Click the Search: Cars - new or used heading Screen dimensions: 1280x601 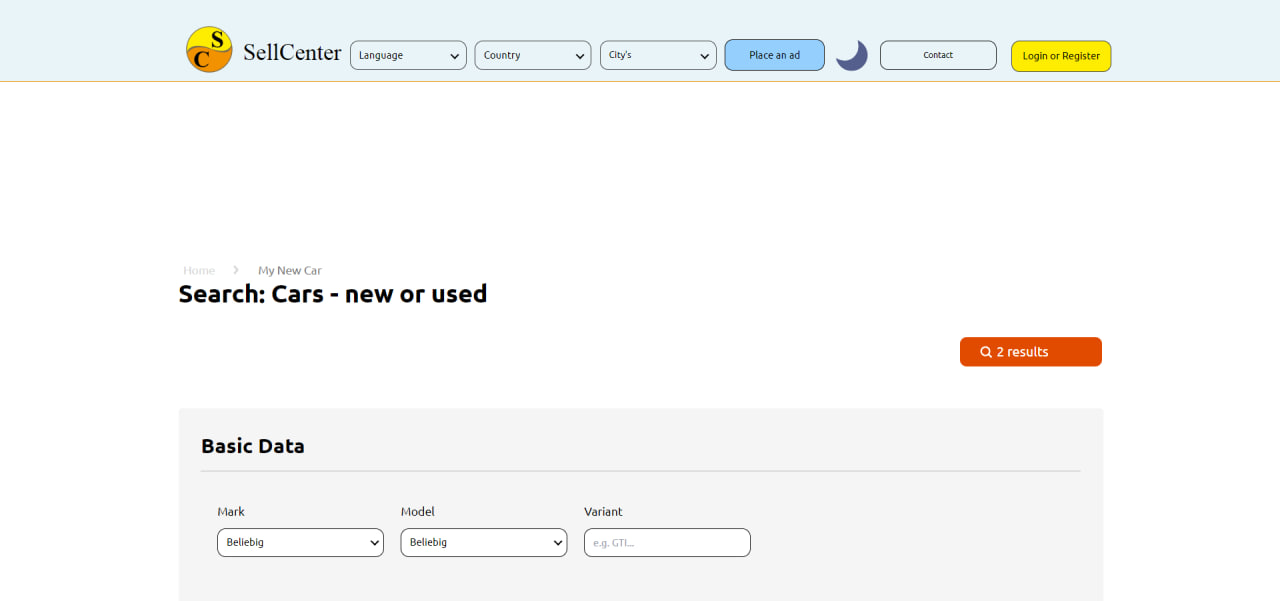pos(333,294)
